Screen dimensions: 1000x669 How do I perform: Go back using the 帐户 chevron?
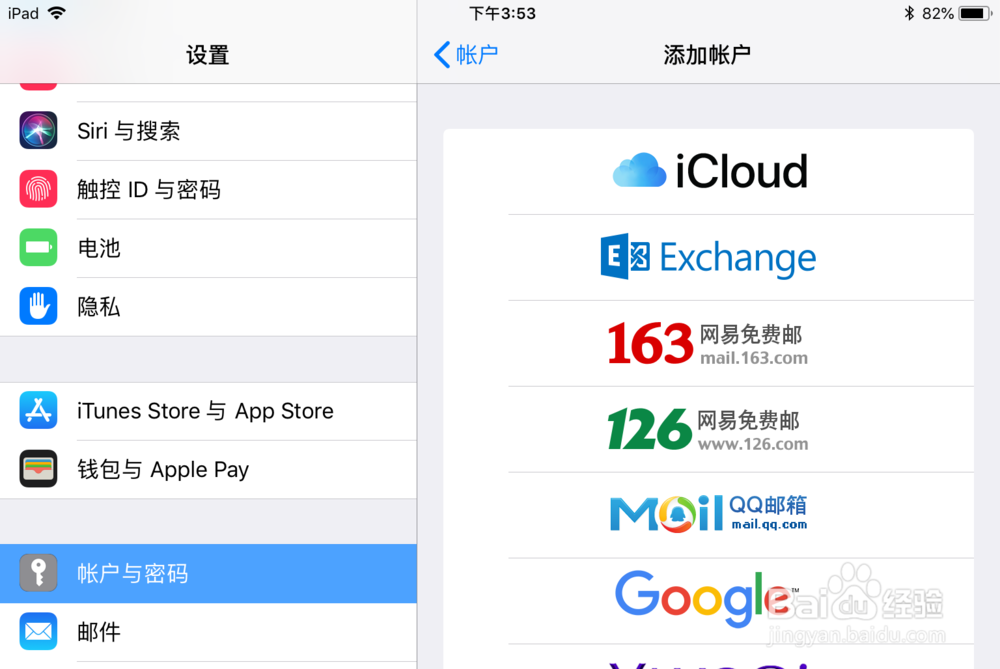pyautogui.click(x=466, y=55)
